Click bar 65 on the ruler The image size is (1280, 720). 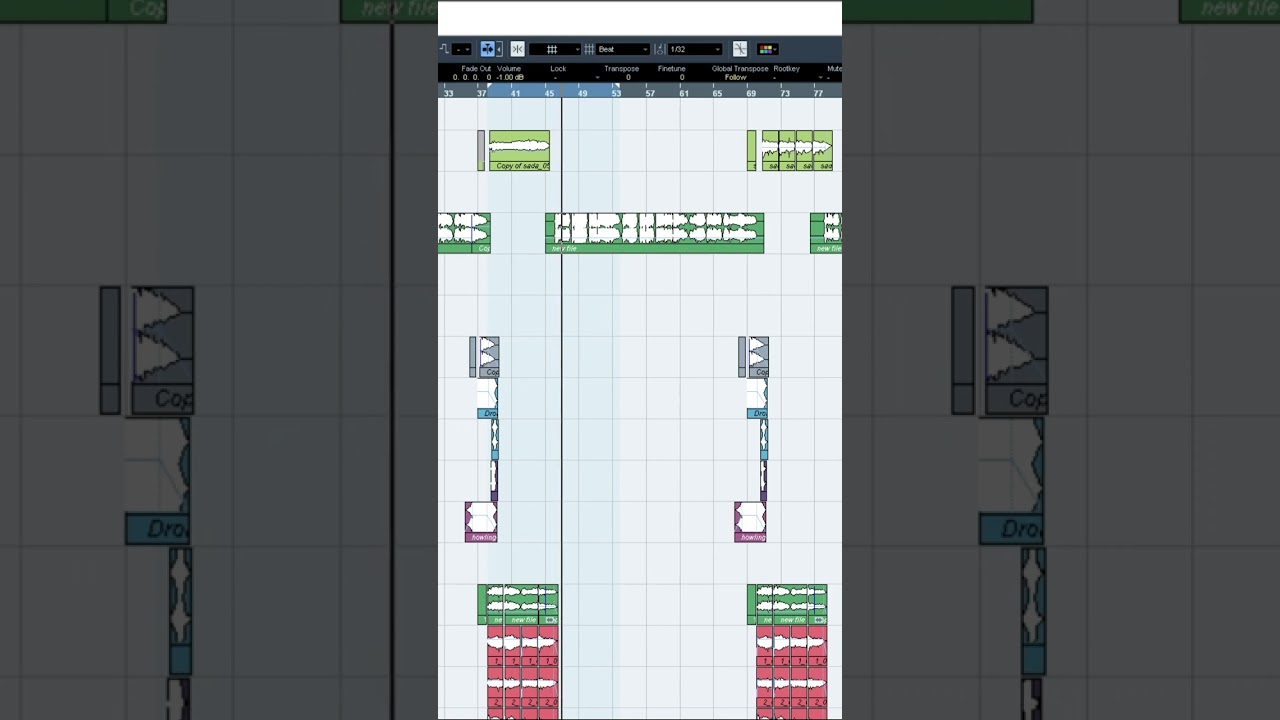tap(717, 93)
